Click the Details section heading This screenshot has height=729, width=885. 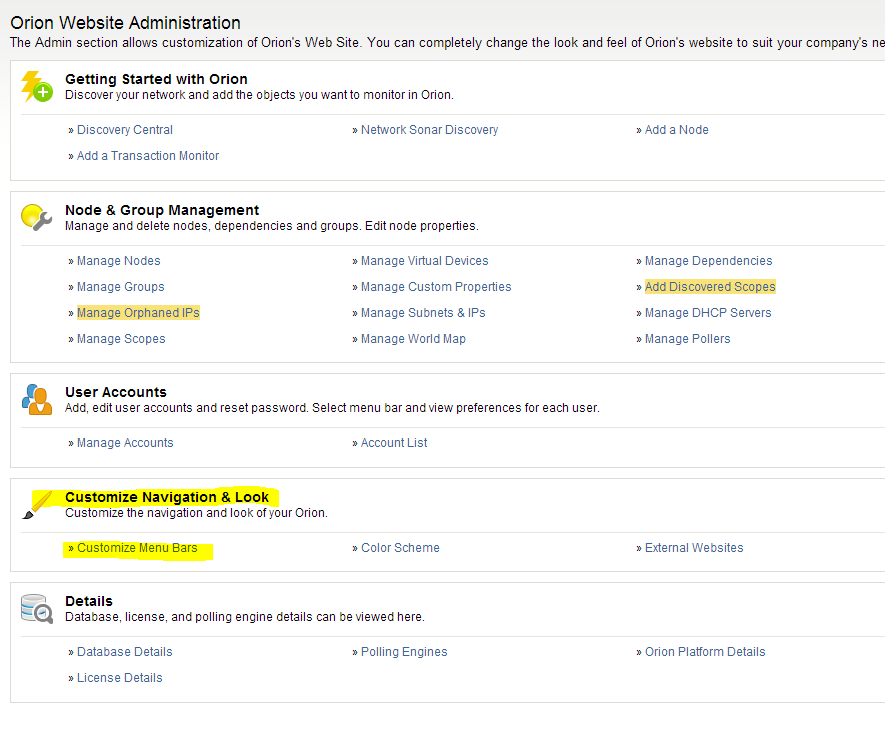point(89,601)
